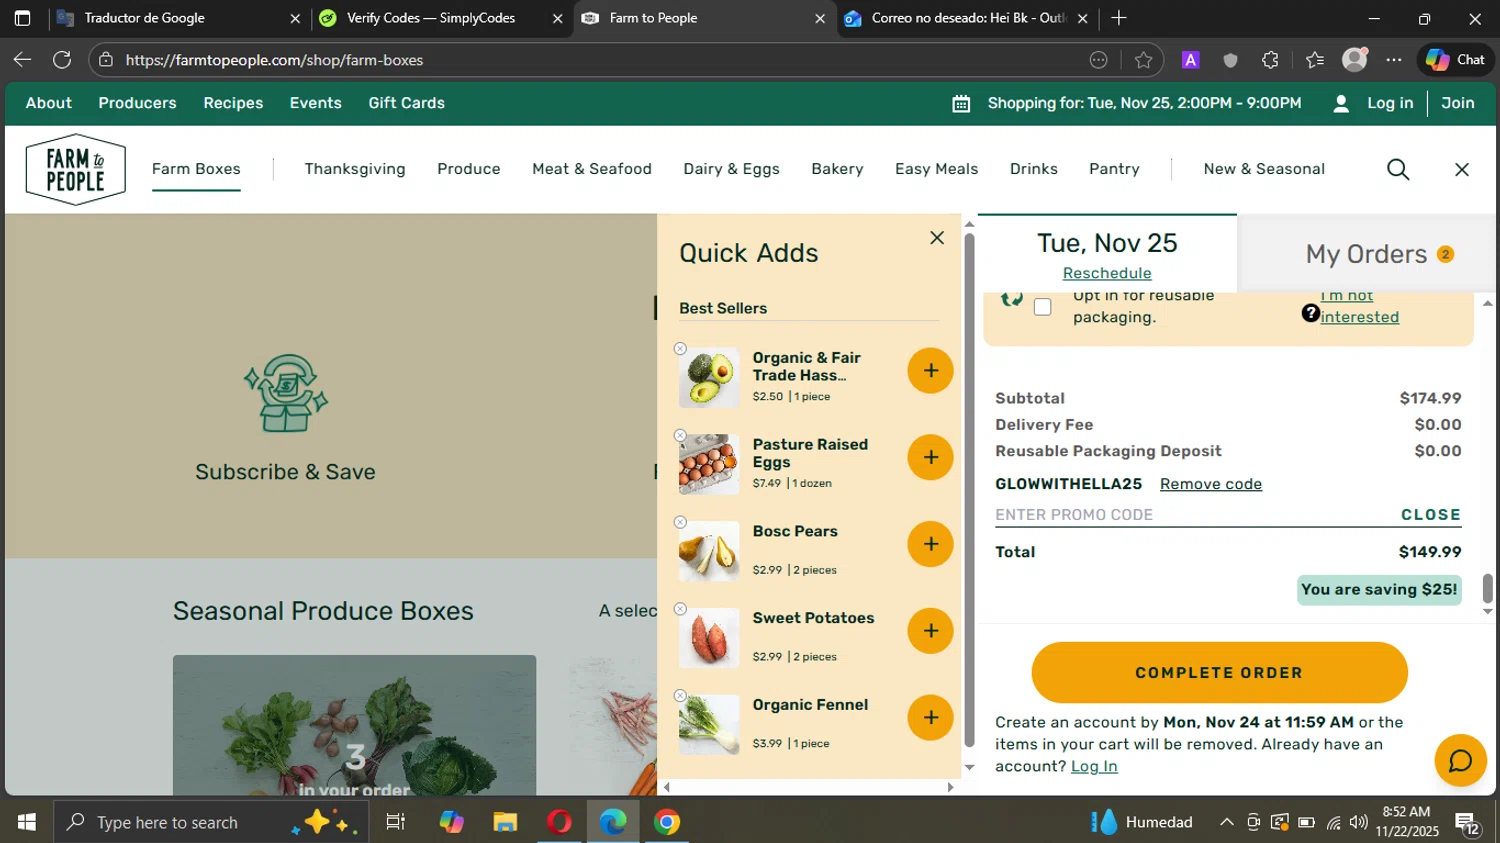Click the cart panel vertical scrollbar thumb
This screenshot has width=1500, height=843.
[1487, 589]
